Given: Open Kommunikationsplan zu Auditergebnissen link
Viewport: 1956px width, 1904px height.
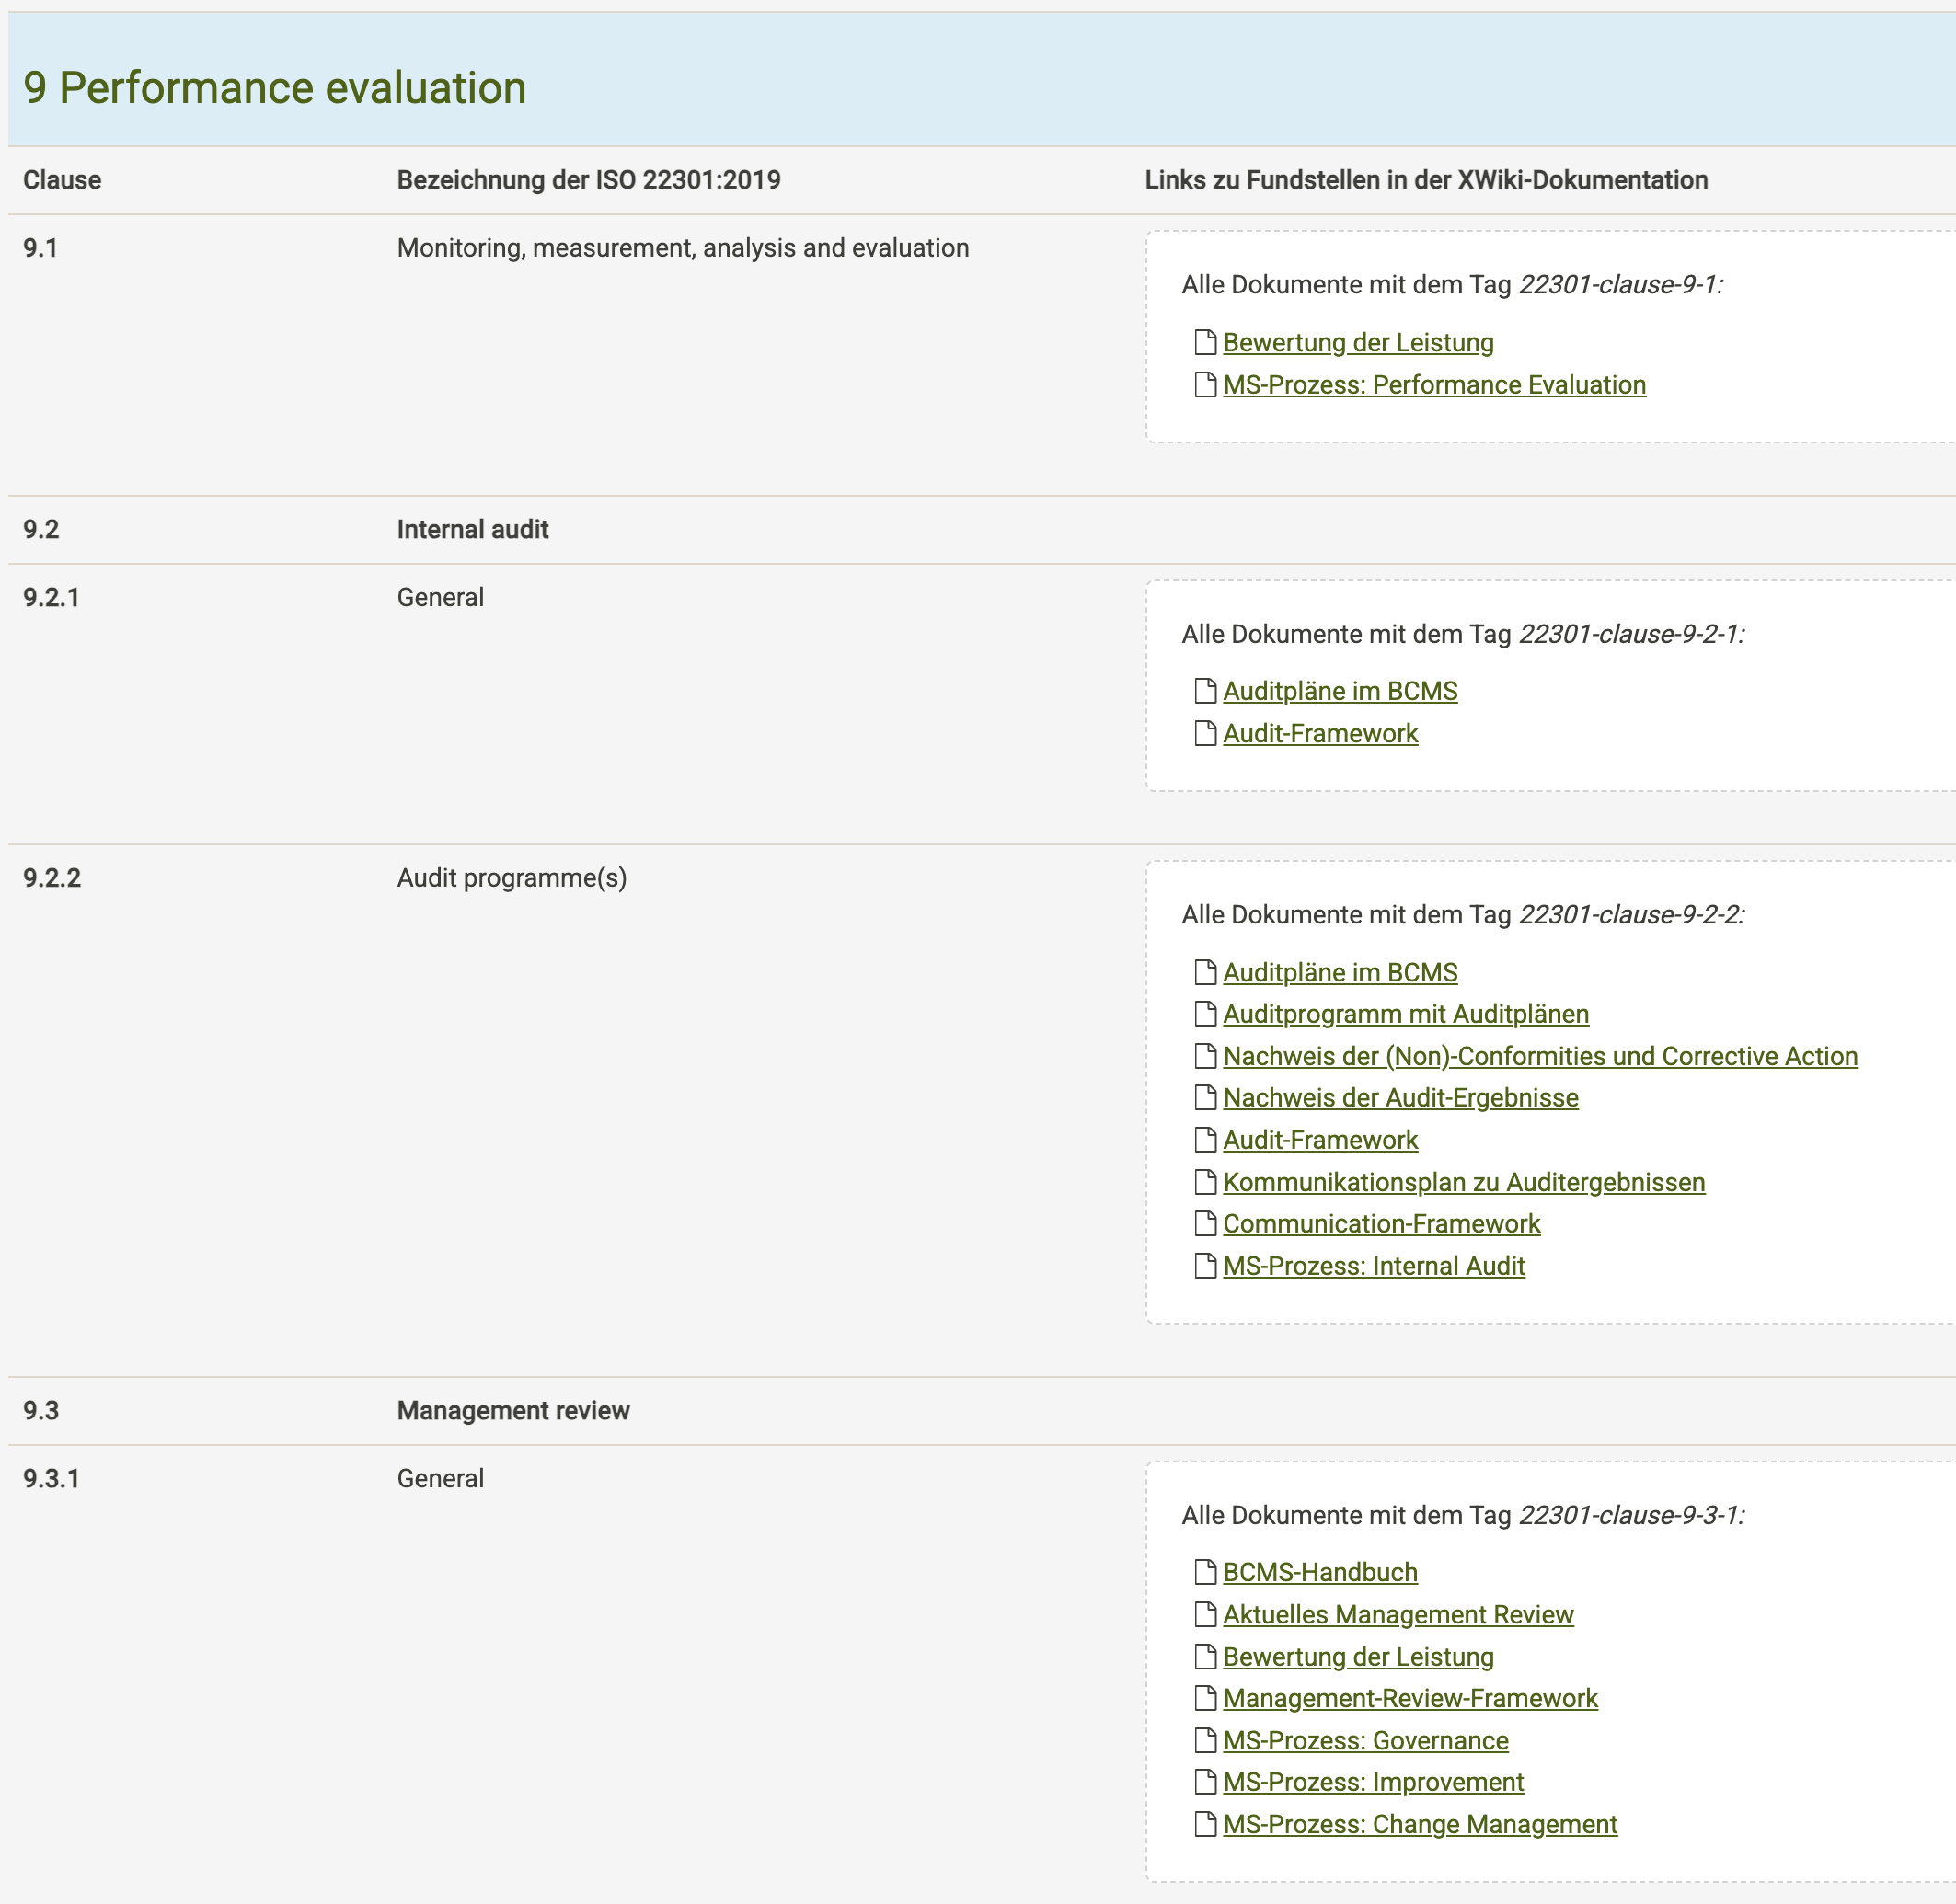Looking at the screenshot, I should point(1464,1182).
